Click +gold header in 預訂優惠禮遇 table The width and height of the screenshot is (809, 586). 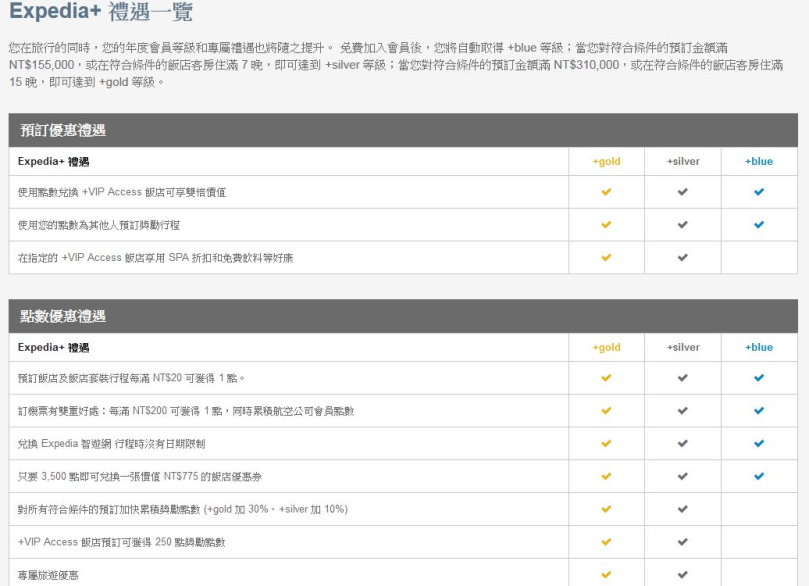[x=606, y=161]
